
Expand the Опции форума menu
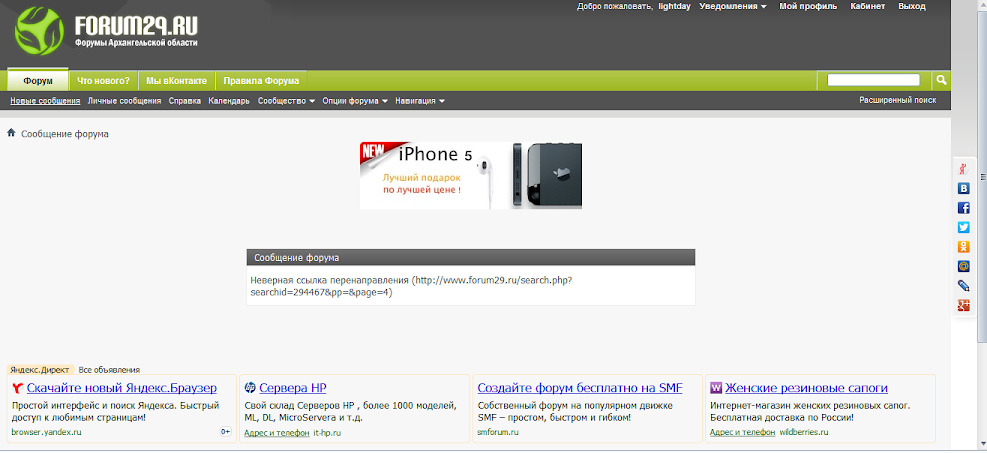(355, 101)
